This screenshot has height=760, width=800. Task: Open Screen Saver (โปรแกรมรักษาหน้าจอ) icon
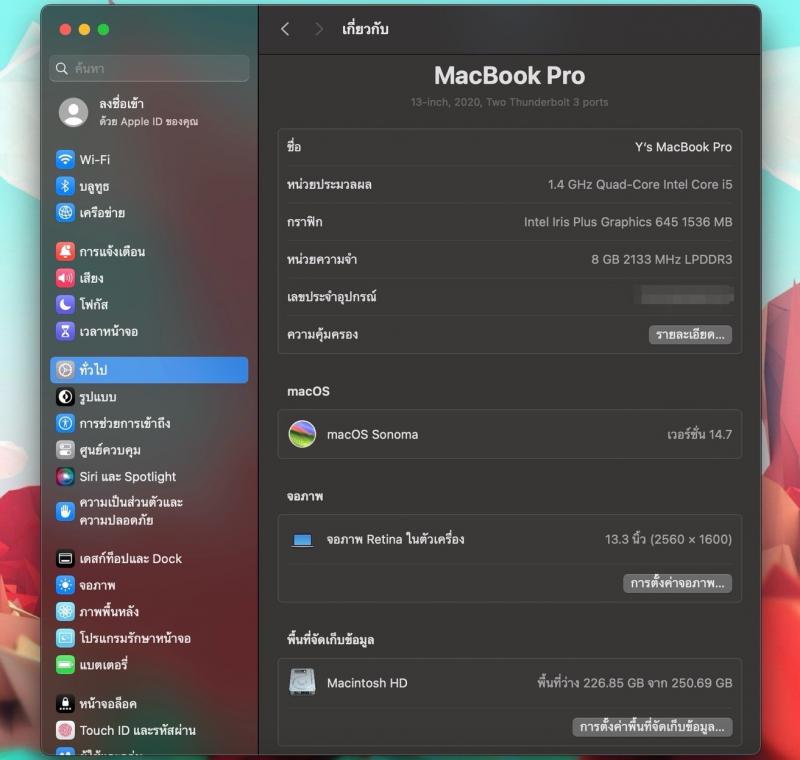[x=65, y=638]
